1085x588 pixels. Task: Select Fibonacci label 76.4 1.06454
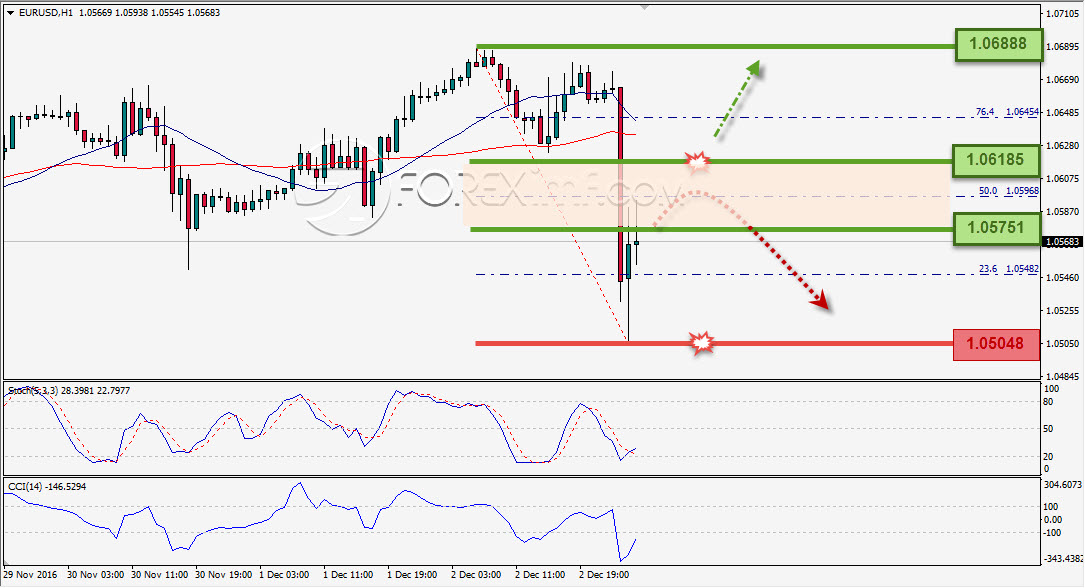[x=1007, y=111]
